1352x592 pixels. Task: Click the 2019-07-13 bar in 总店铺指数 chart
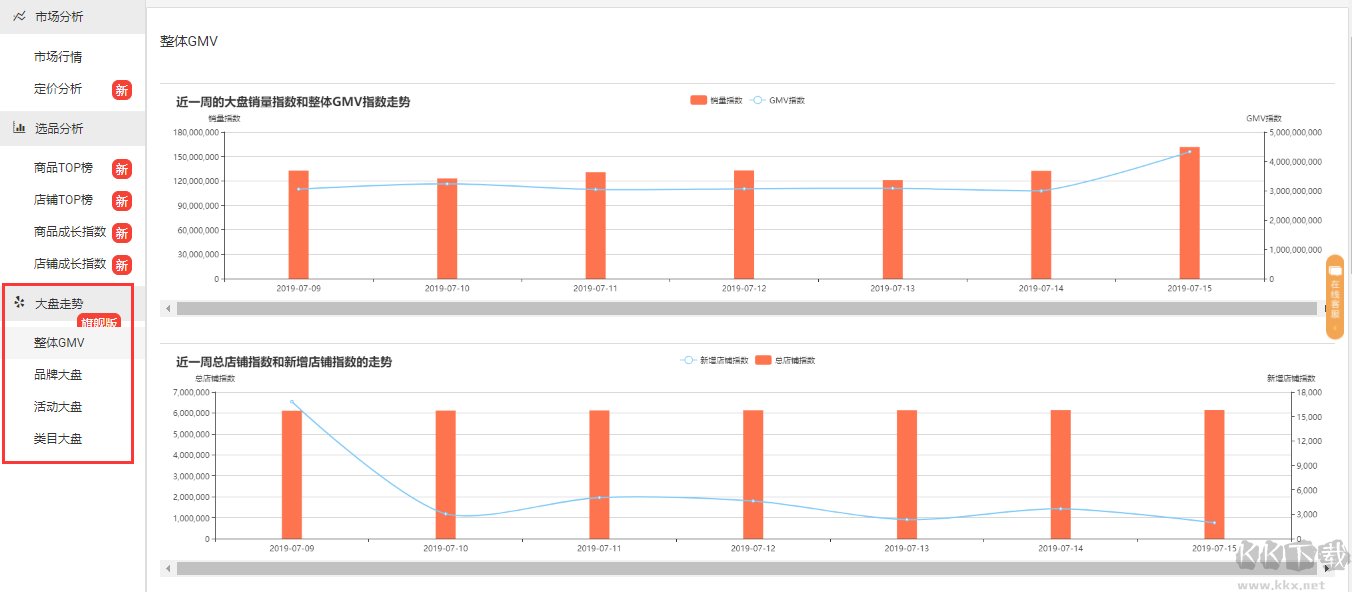(x=907, y=475)
